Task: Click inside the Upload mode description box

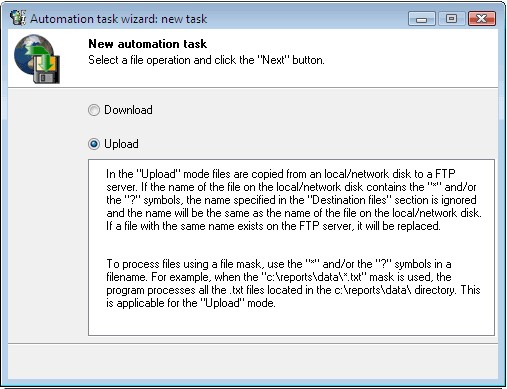Action: [x=291, y=247]
